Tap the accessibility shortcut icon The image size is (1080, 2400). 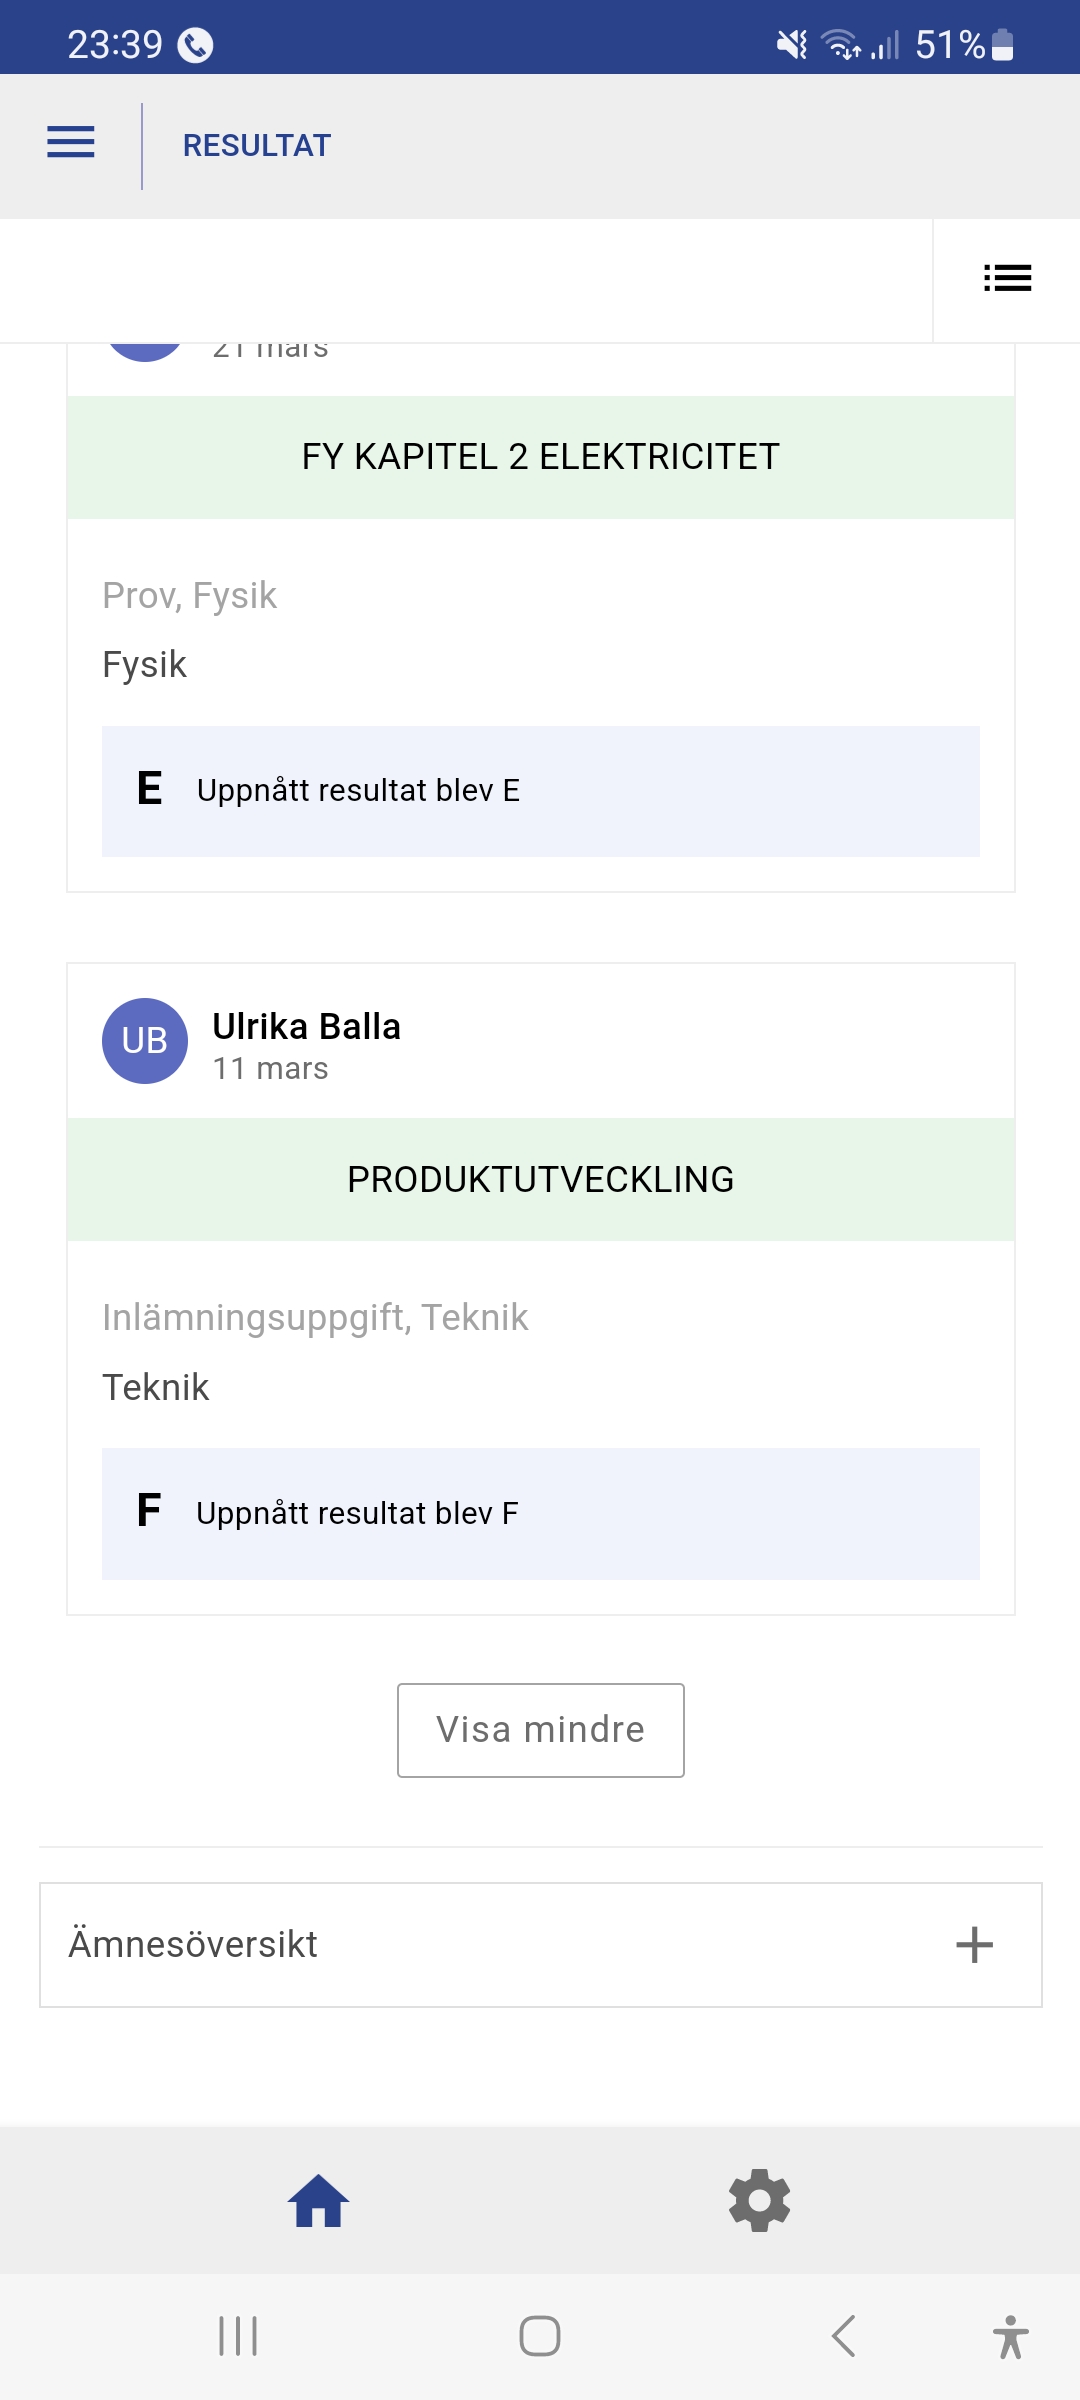click(1010, 2337)
